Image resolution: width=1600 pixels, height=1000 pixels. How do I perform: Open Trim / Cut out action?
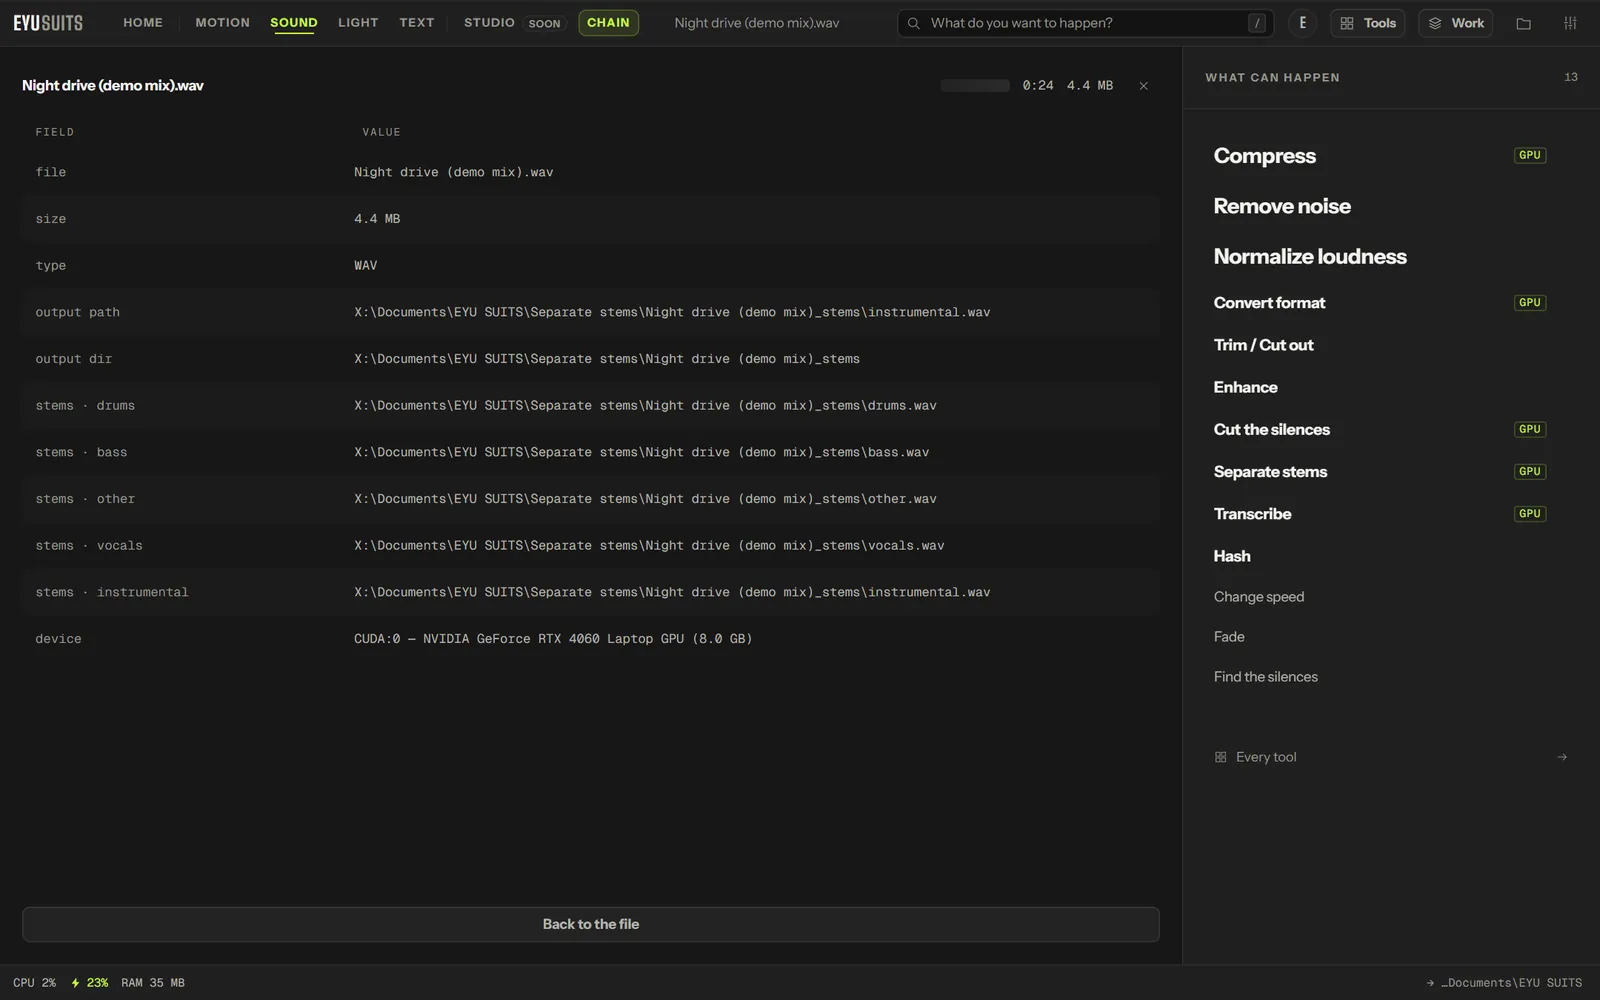1264,345
